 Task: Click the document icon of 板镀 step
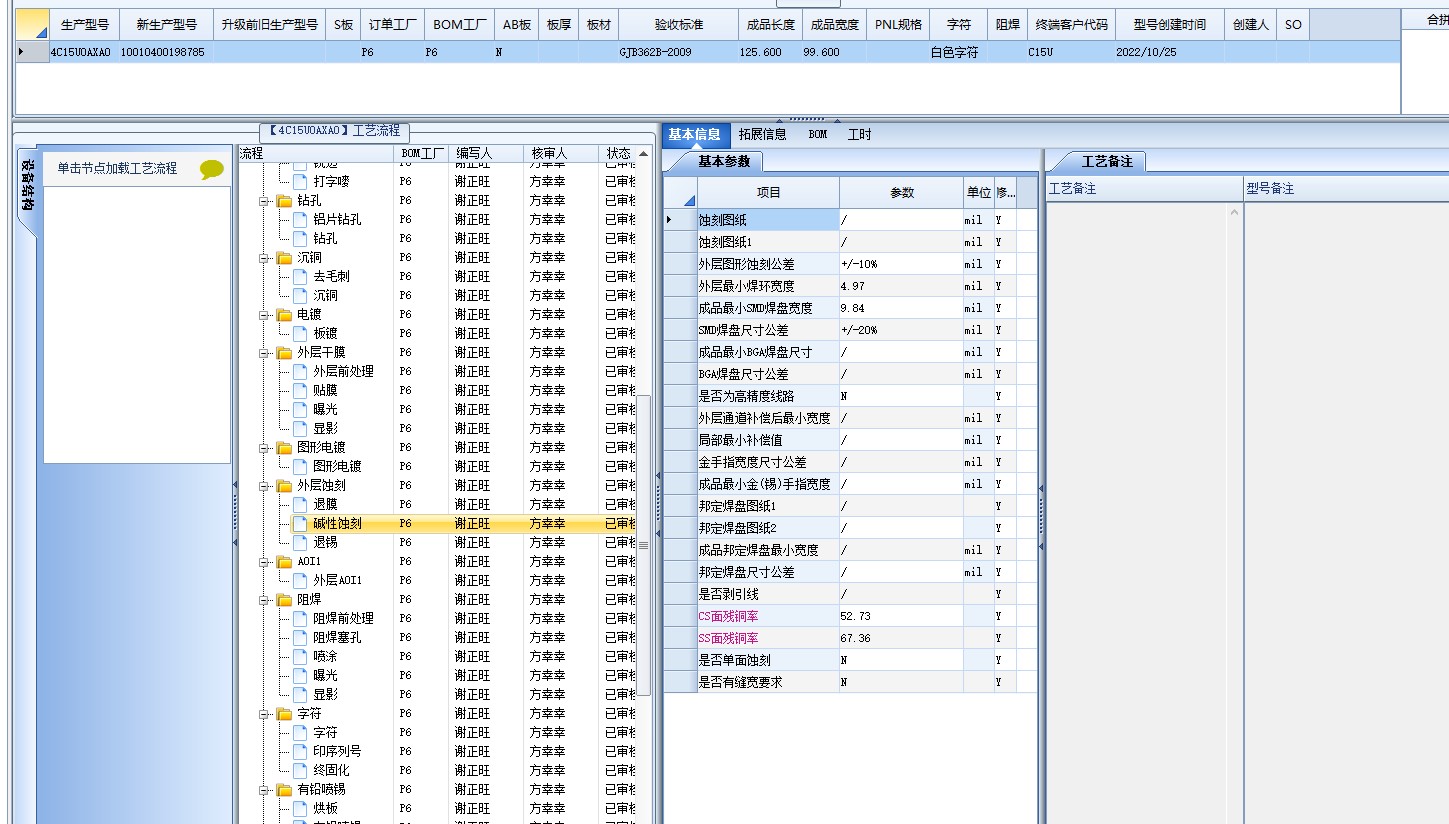pyautogui.click(x=300, y=333)
